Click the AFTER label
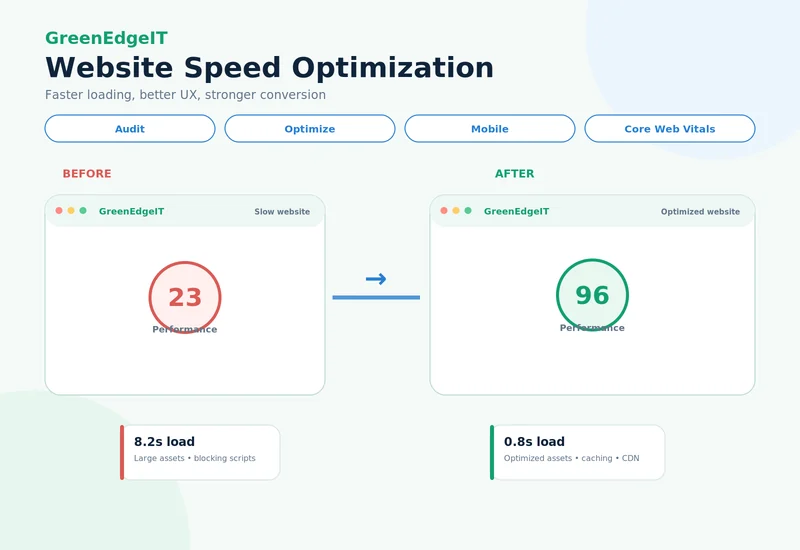The image size is (800, 550). pos(514,173)
